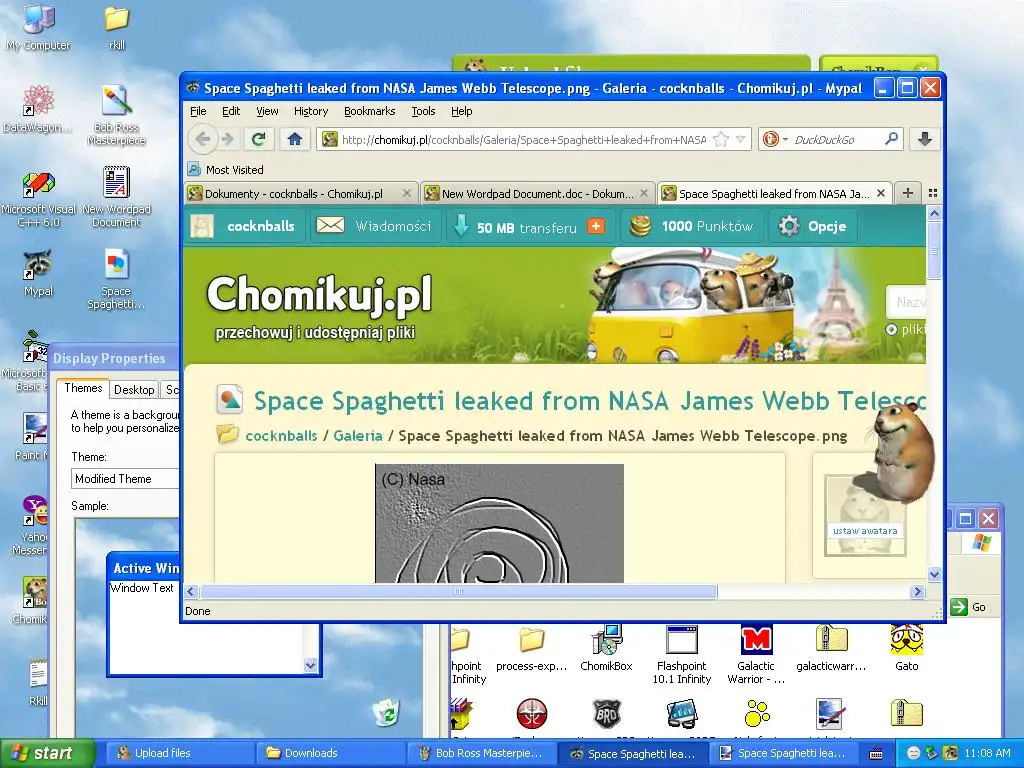The image size is (1024, 768).
Task: Open the Gato icon in folder
Action: point(906,648)
